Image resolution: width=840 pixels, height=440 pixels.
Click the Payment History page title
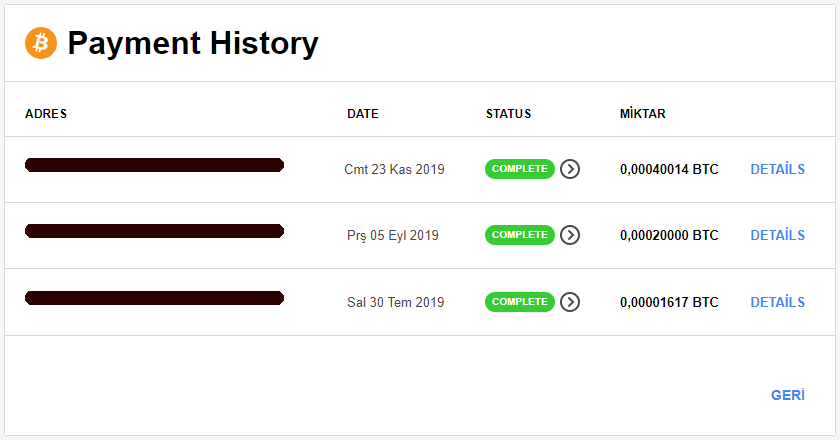[x=193, y=44]
